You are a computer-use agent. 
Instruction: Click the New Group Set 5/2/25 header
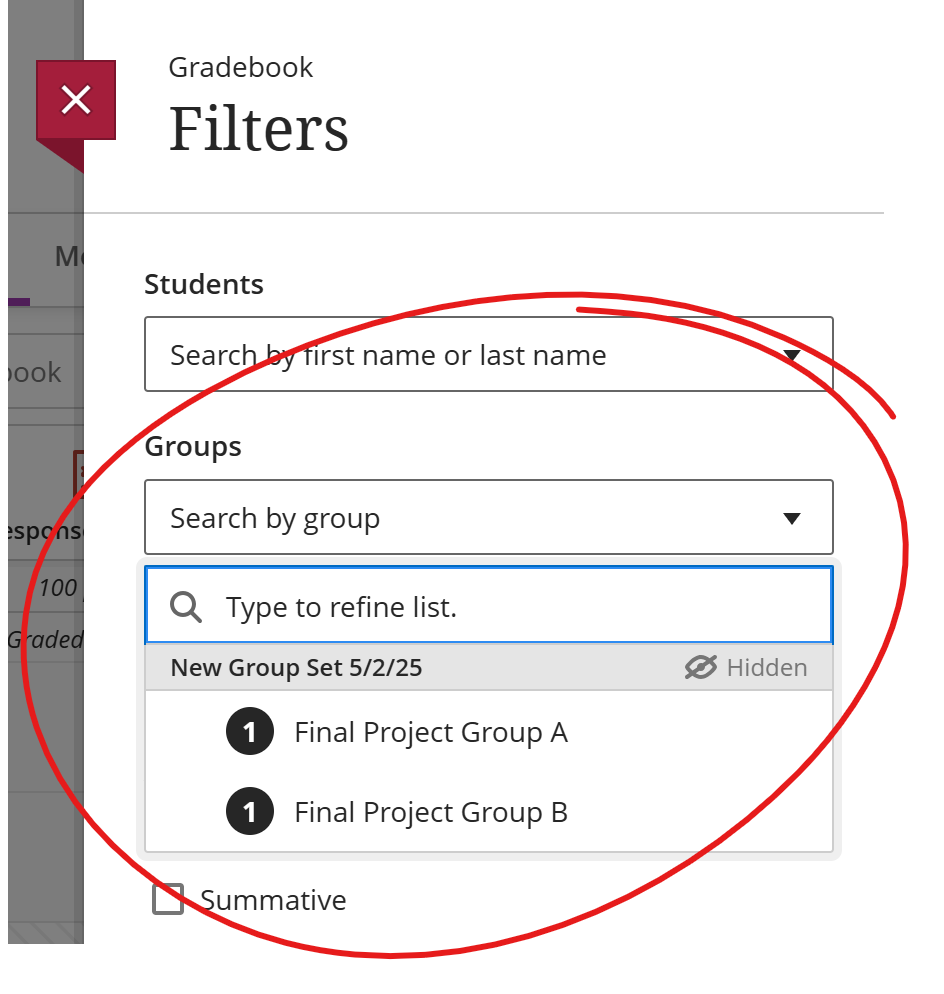tap(296, 668)
